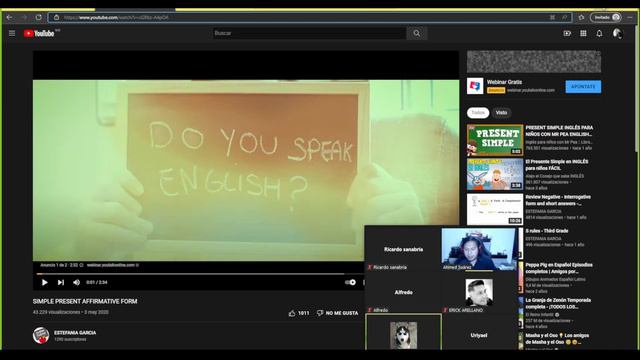
Task: Open the create video camera icon
Action: (x=567, y=33)
